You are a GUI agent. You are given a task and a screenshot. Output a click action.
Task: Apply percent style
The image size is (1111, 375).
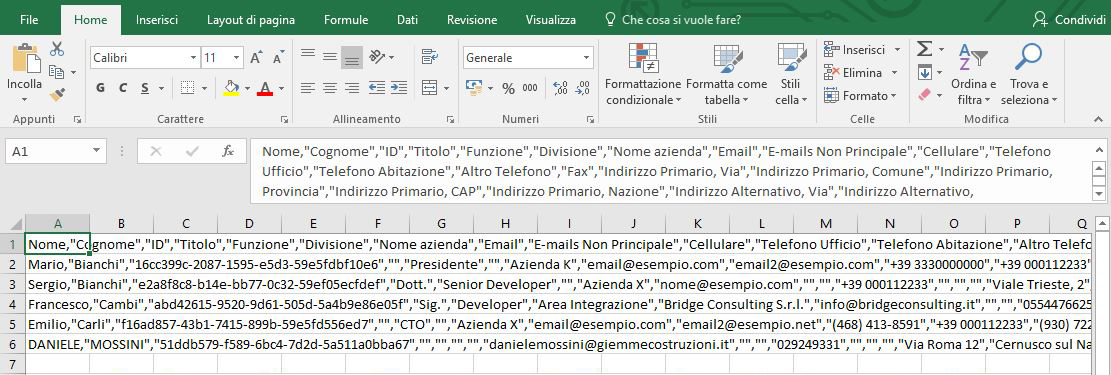[509, 89]
